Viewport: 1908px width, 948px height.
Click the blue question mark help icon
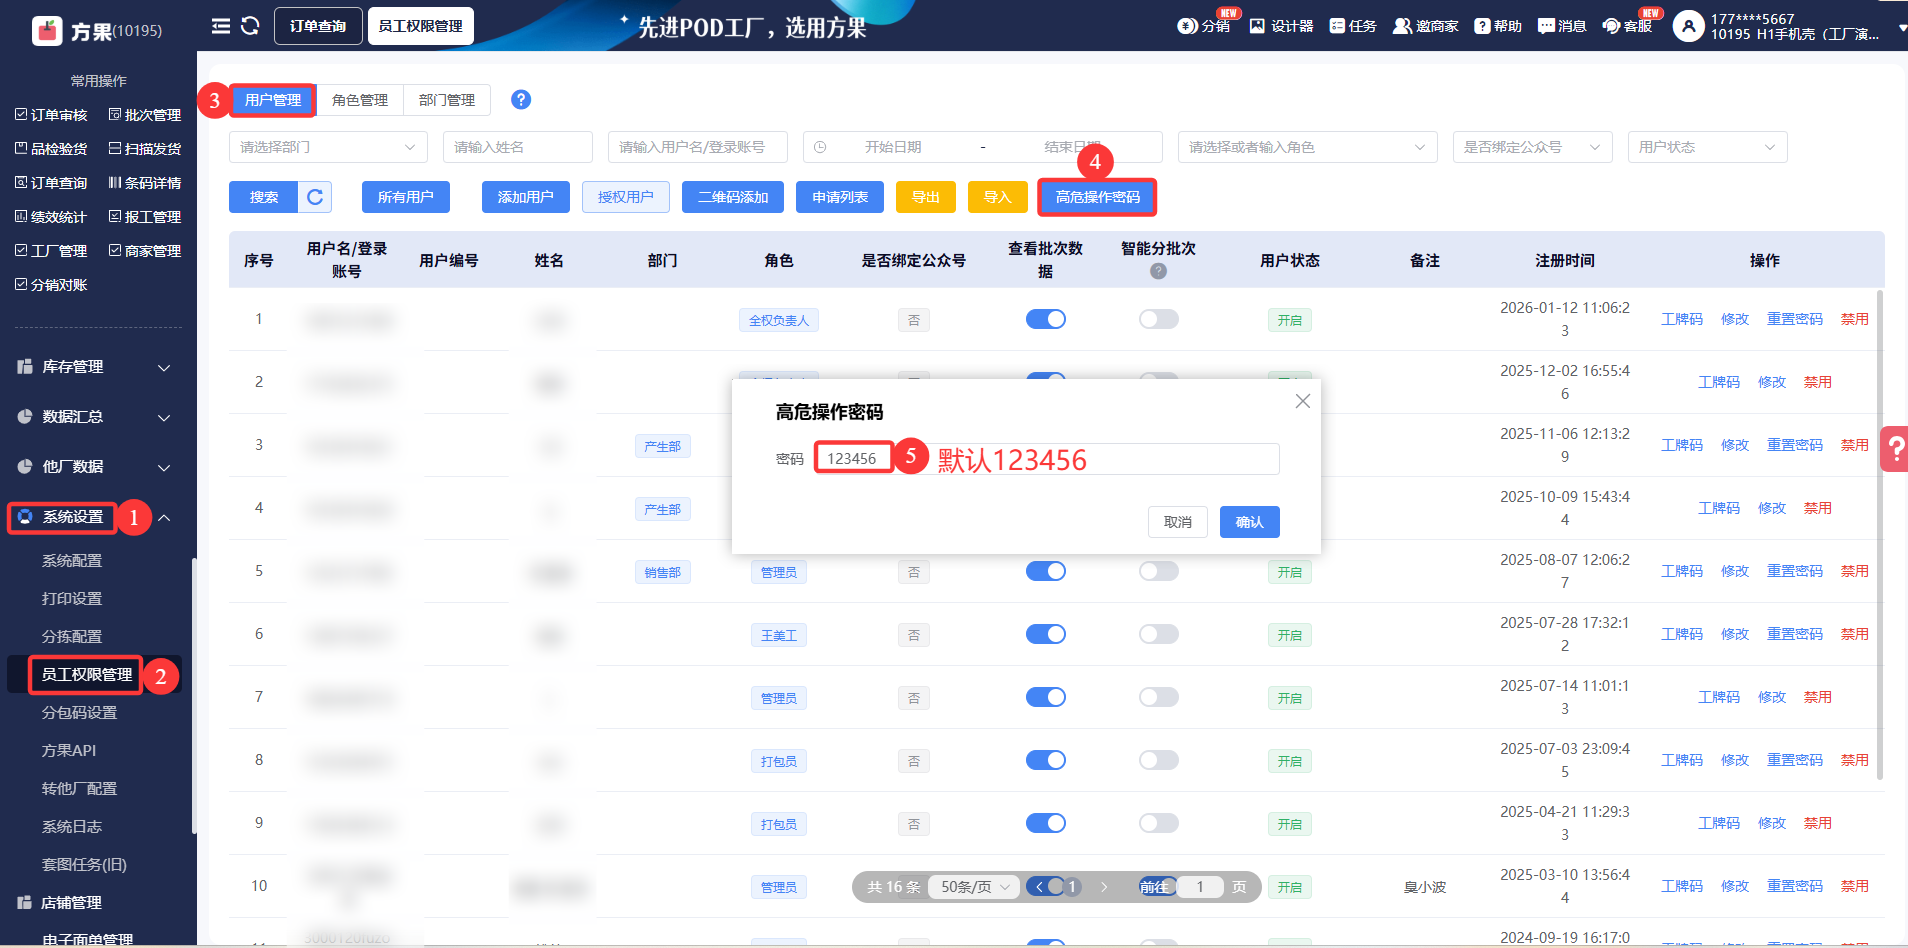tap(521, 100)
